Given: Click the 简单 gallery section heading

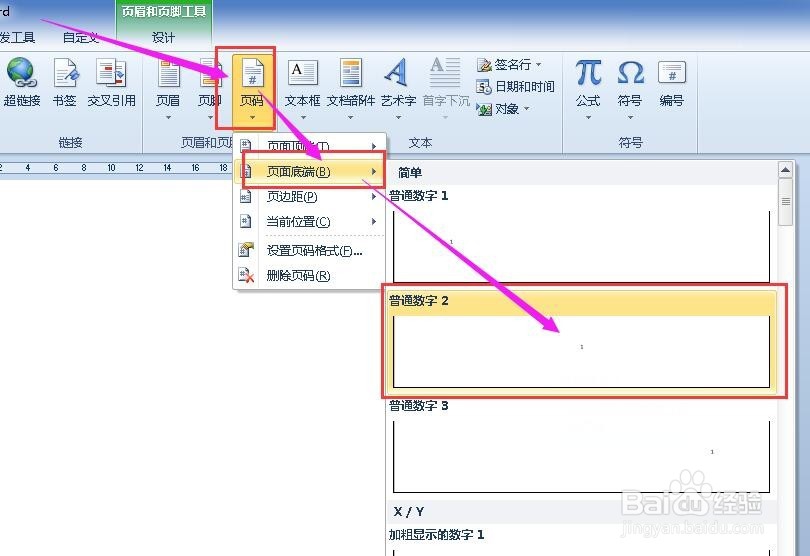Looking at the screenshot, I should point(410,173).
